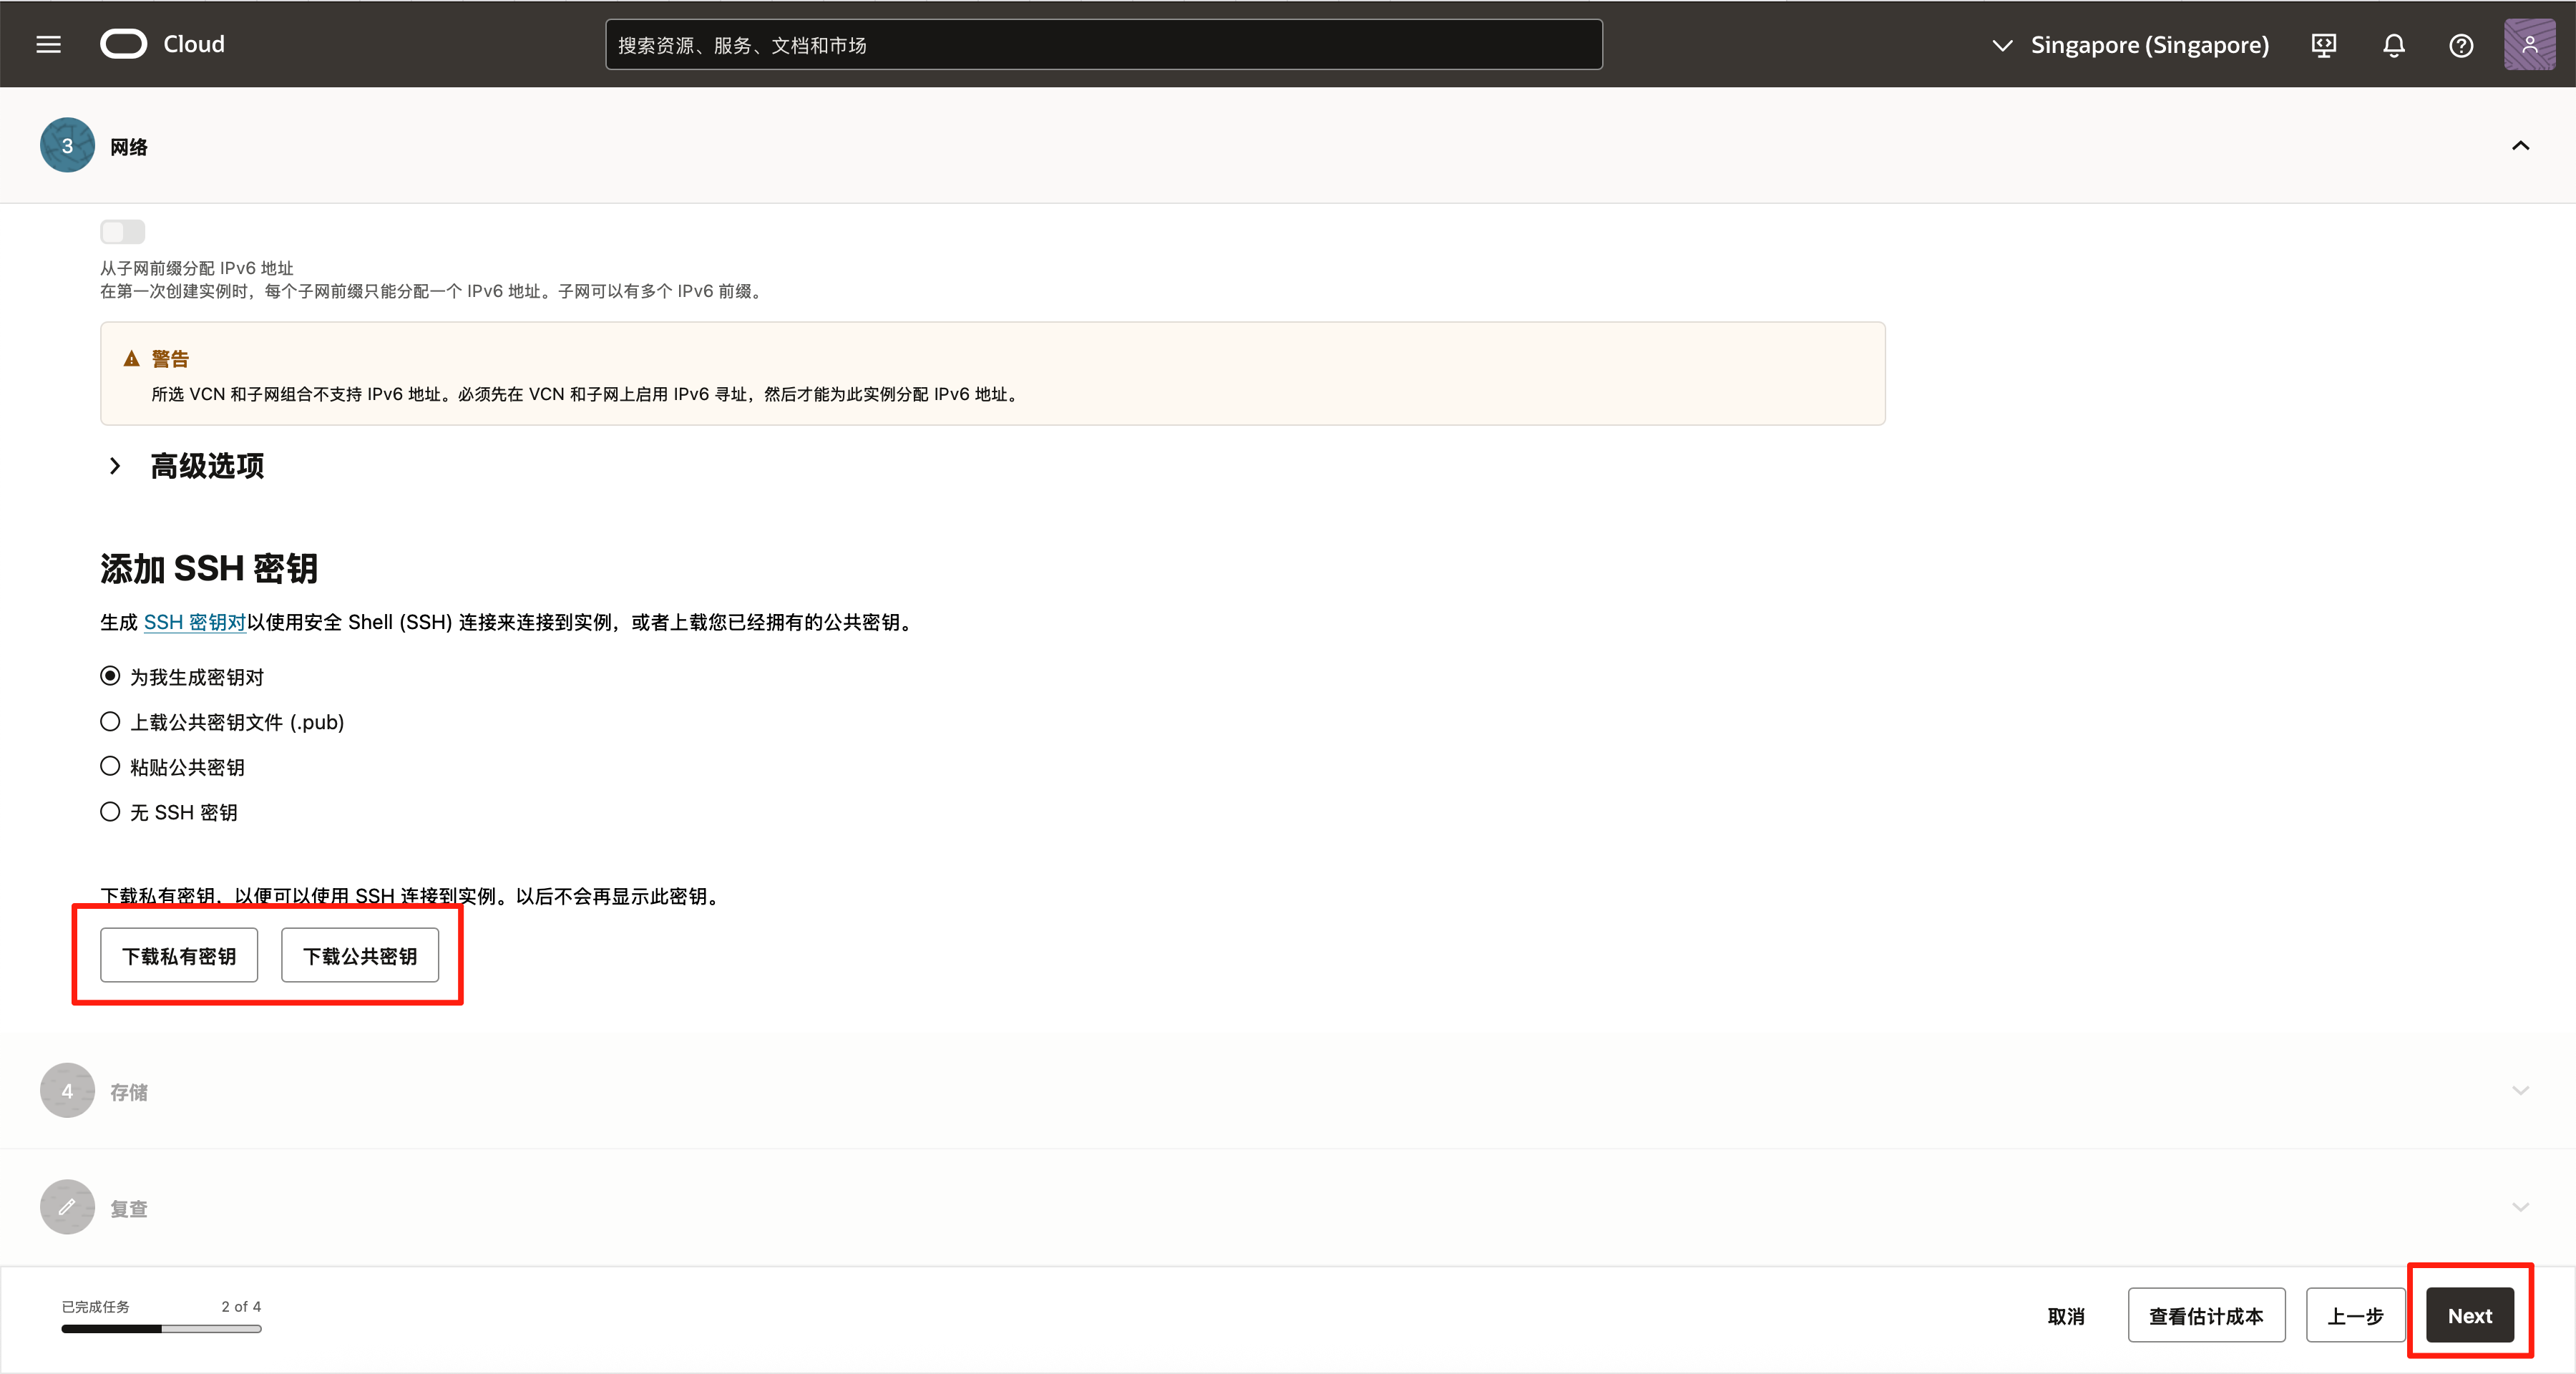Open the help question mark icon
The width and height of the screenshot is (2576, 1374).
pos(2461,45)
